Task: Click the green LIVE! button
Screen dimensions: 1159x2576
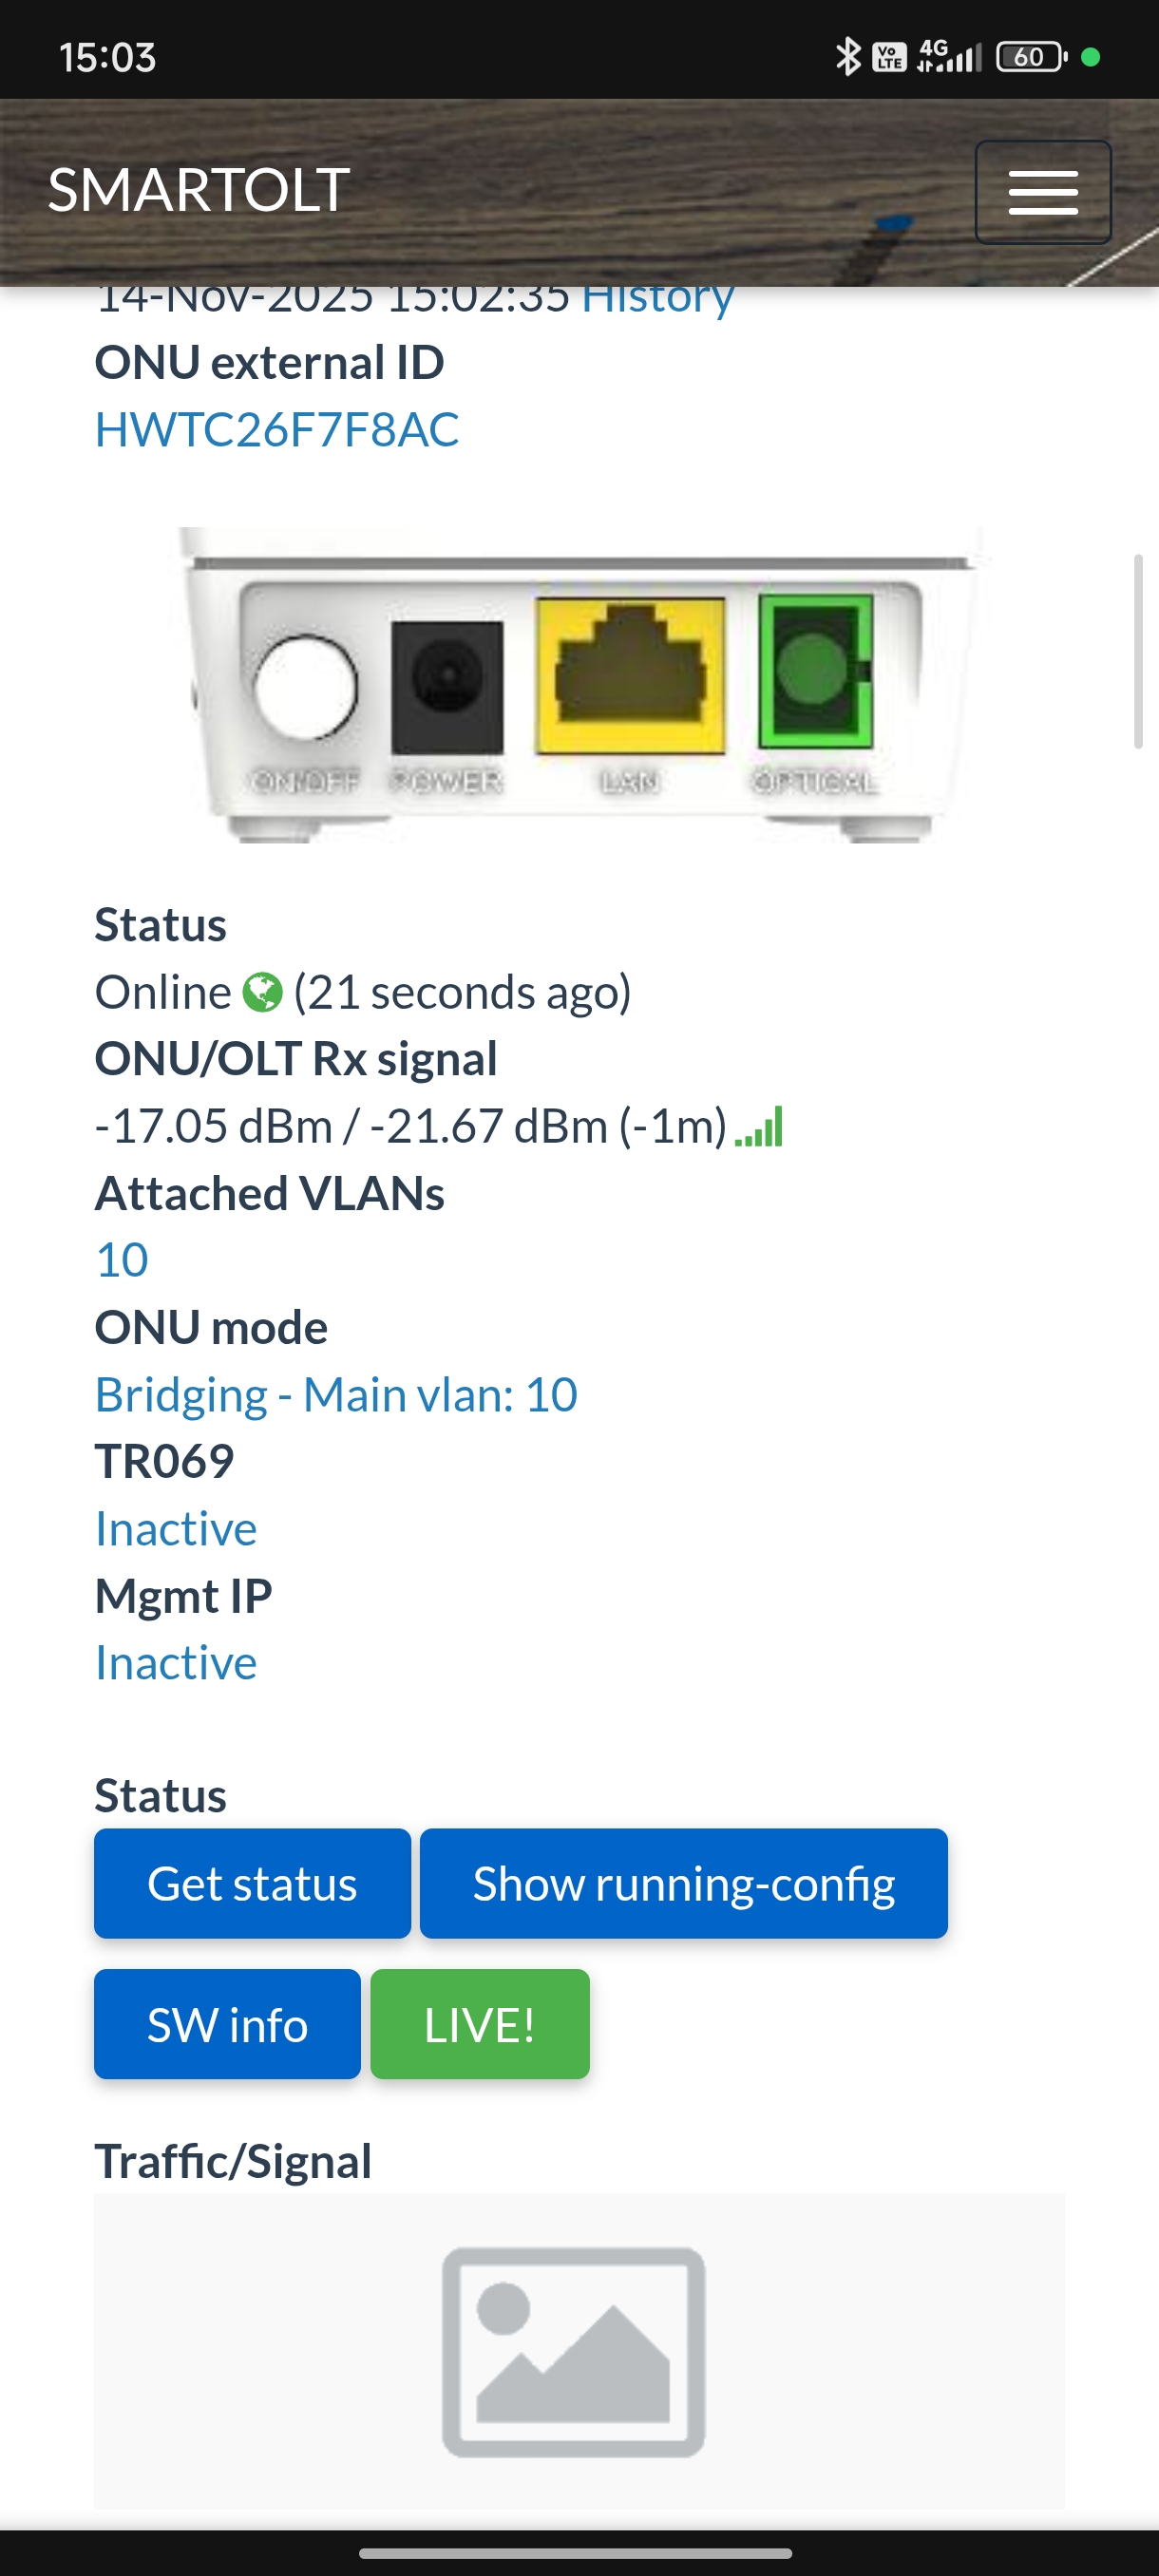Action: click(480, 2025)
